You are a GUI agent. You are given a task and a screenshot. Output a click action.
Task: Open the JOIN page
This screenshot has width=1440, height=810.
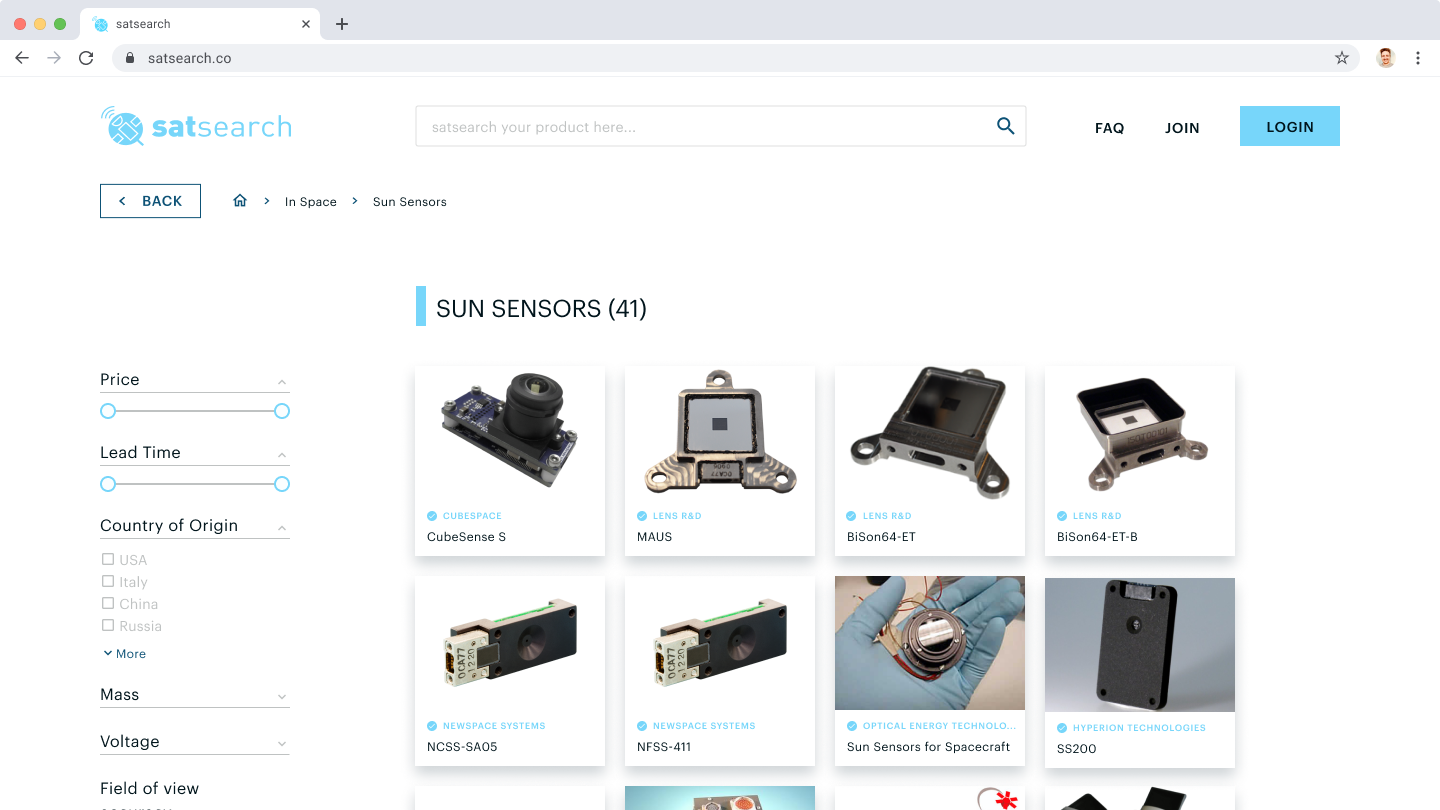(1182, 128)
